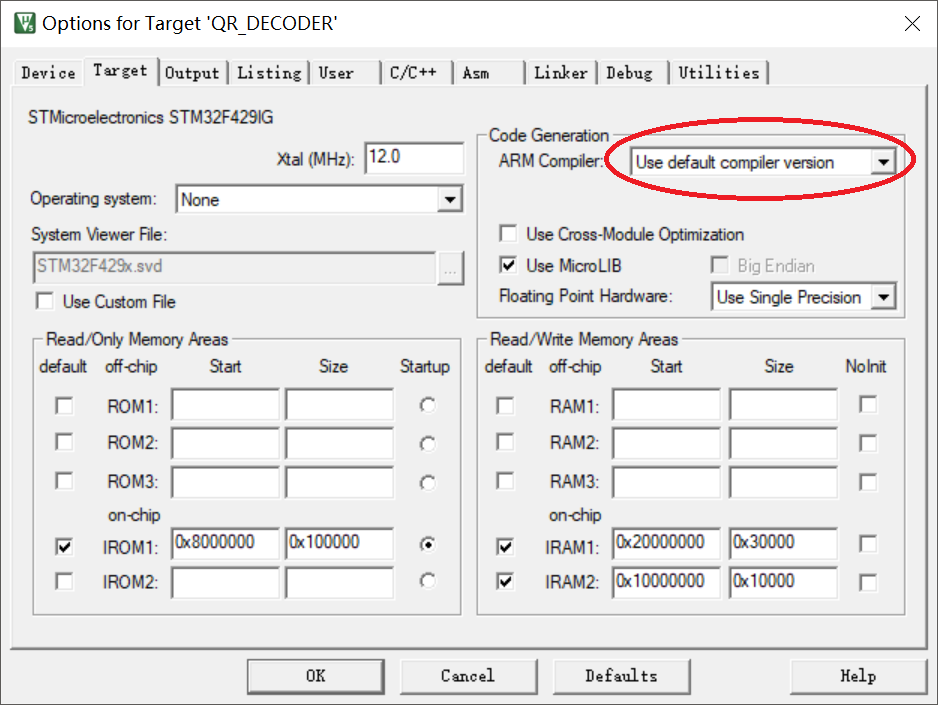This screenshot has width=938, height=705.
Task: Select the Linker tab
Action: click(560, 73)
